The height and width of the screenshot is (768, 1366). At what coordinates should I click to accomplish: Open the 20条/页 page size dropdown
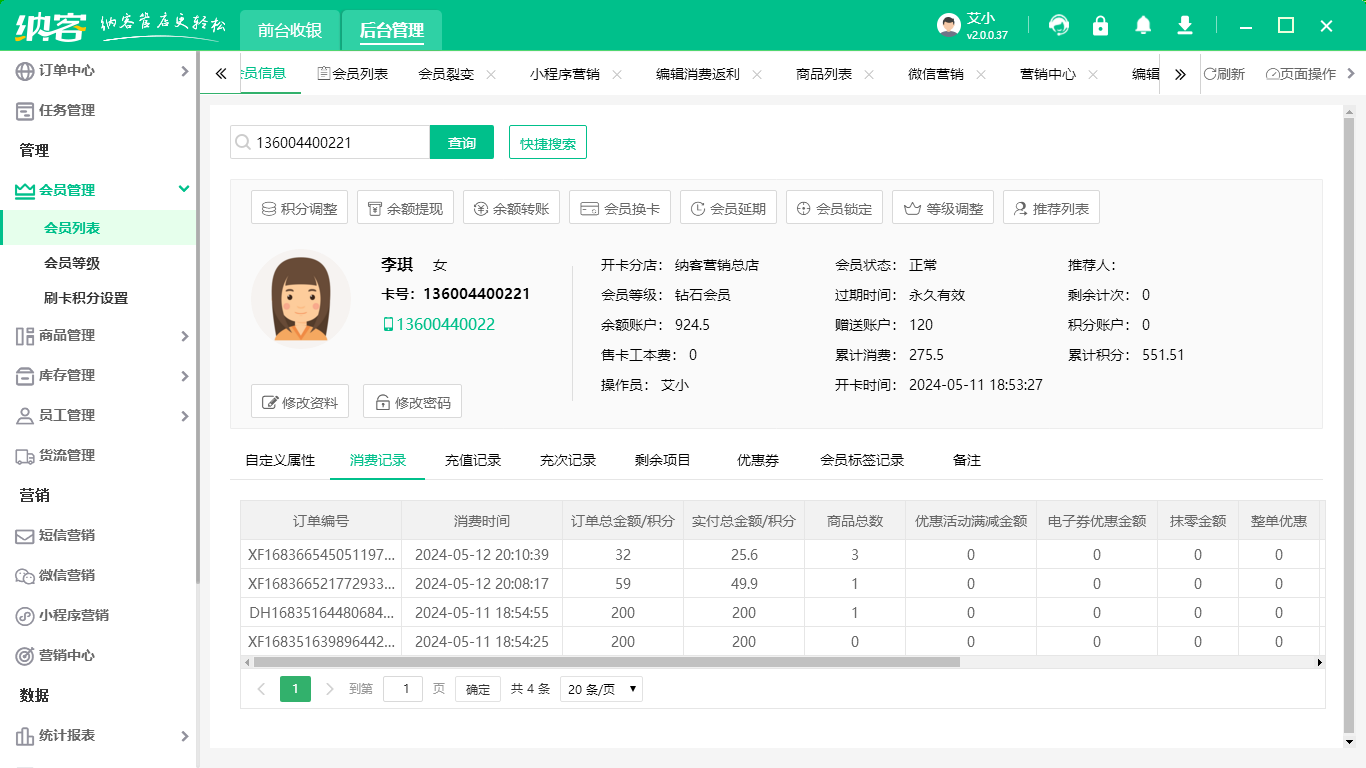(x=600, y=689)
